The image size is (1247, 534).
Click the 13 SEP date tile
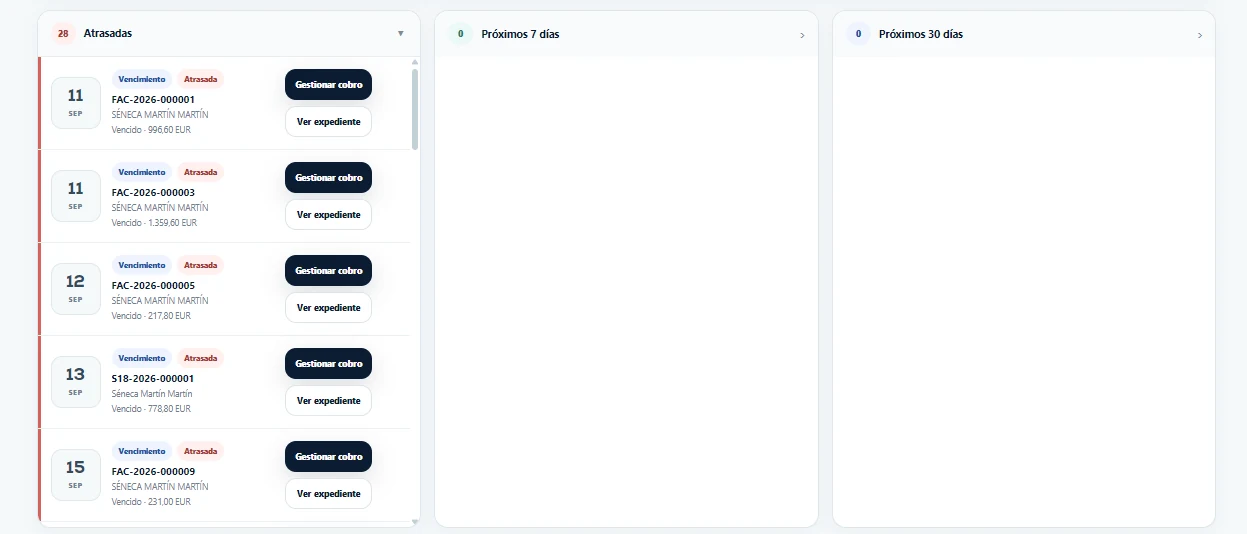pos(76,382)
